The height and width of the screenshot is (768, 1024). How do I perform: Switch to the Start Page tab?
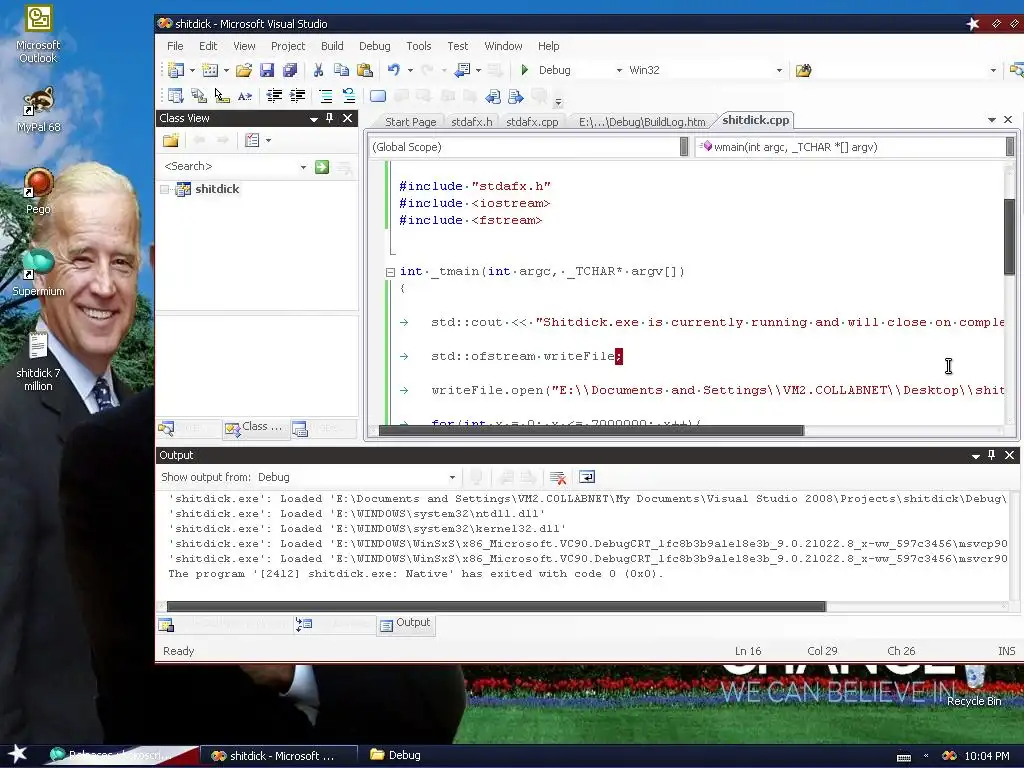point(410,121)
